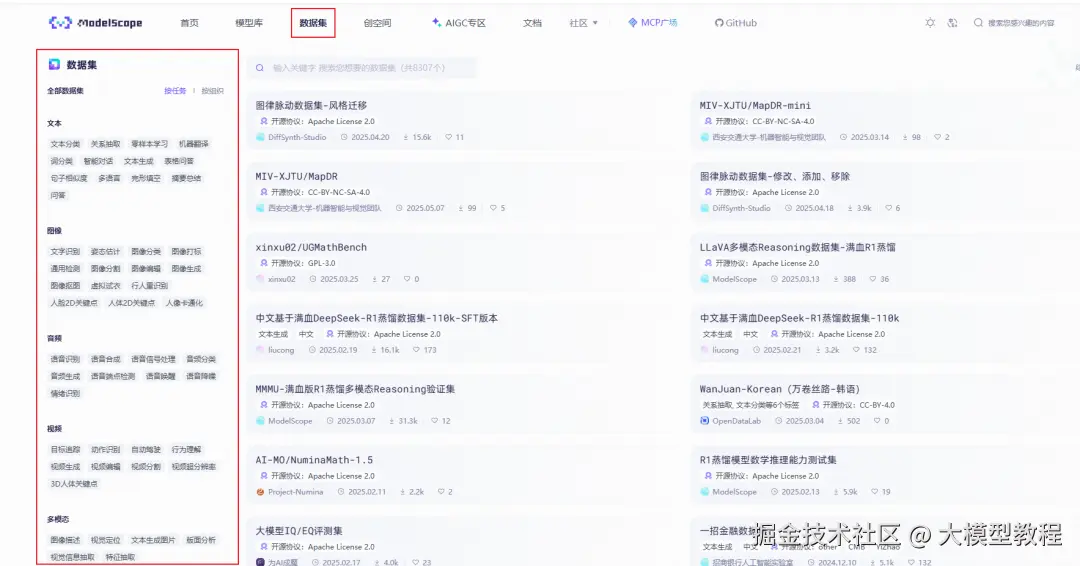Open the 大模型IQ/EQ评测集 dataset
The height and width of the screenshot is (566, 1080).
point(299,531)
